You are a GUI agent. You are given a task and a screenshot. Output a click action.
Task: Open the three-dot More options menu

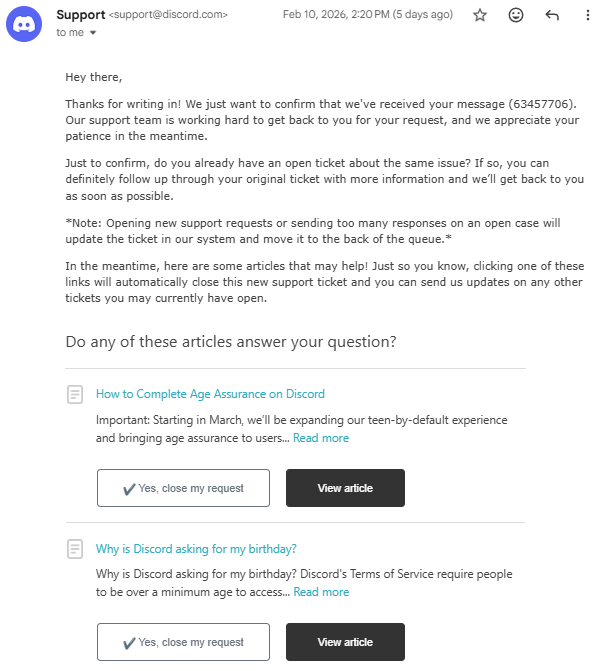tap(587, 15)
